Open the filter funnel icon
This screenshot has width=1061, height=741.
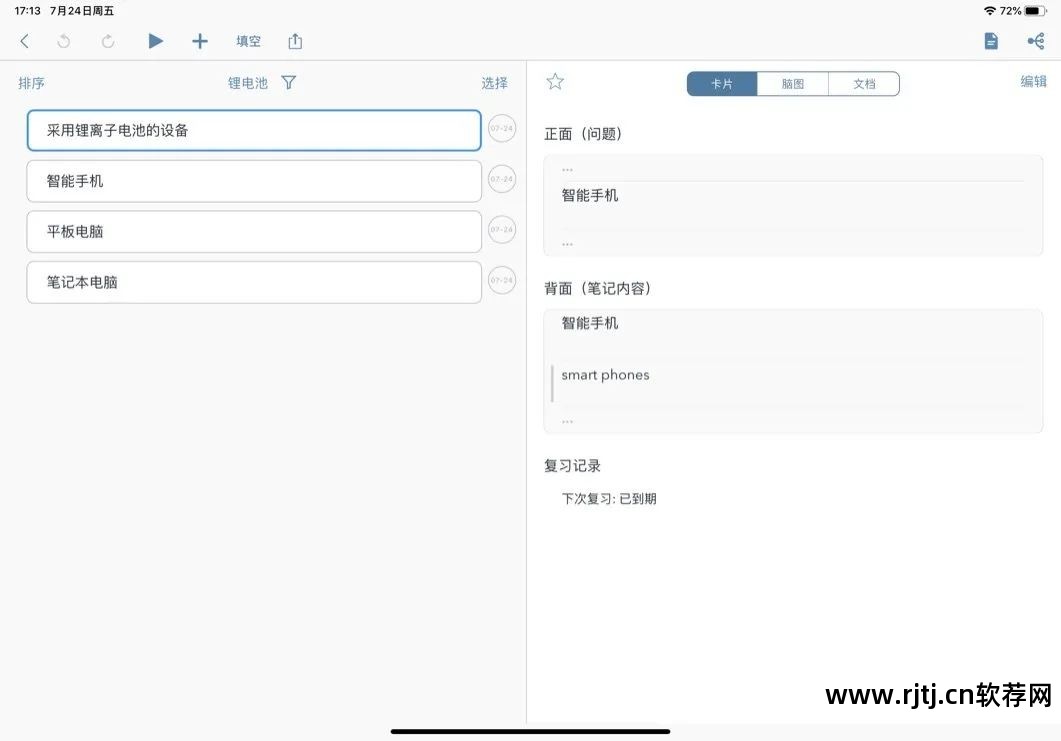click(288, 83)
